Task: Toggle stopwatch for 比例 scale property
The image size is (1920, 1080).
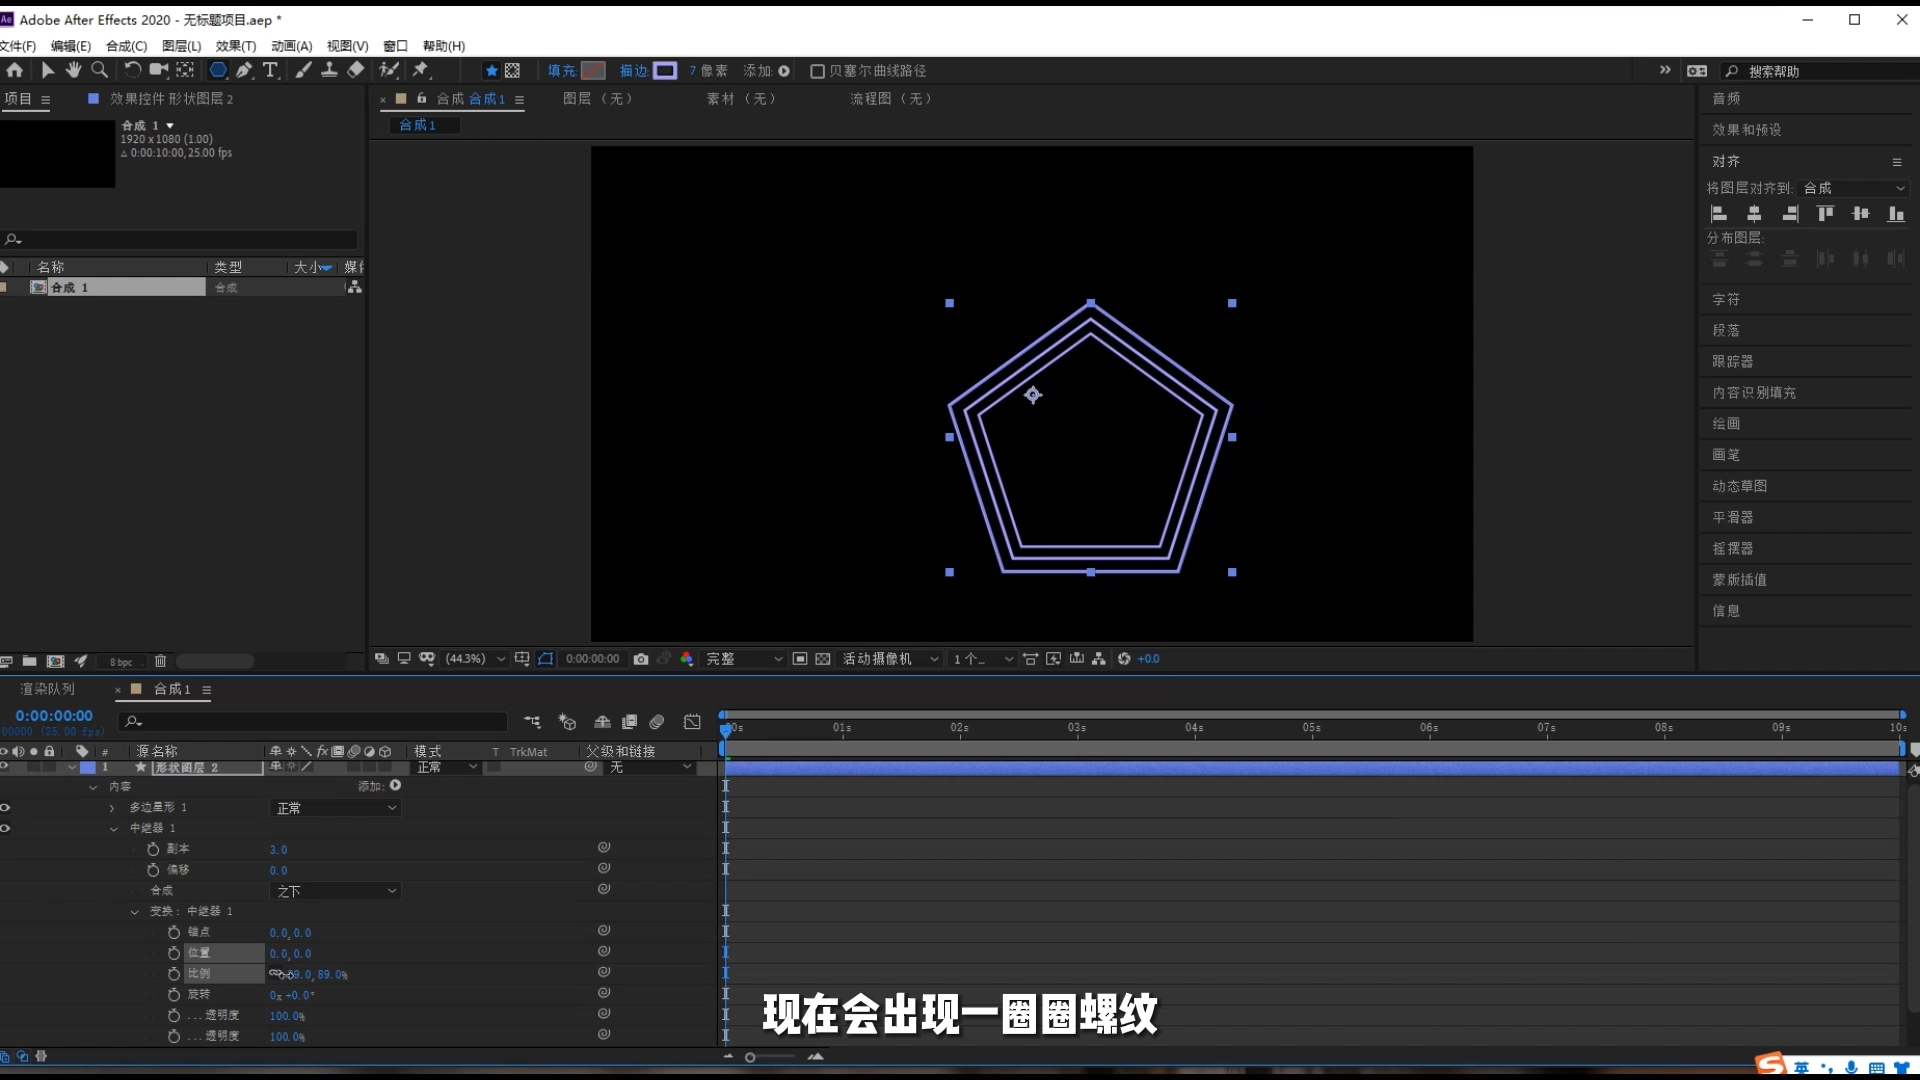Action: tap(174, 974)
